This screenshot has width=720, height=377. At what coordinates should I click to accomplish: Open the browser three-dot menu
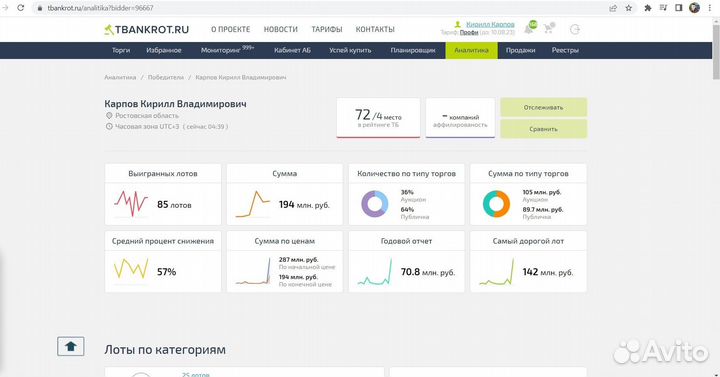click(710, 8)
